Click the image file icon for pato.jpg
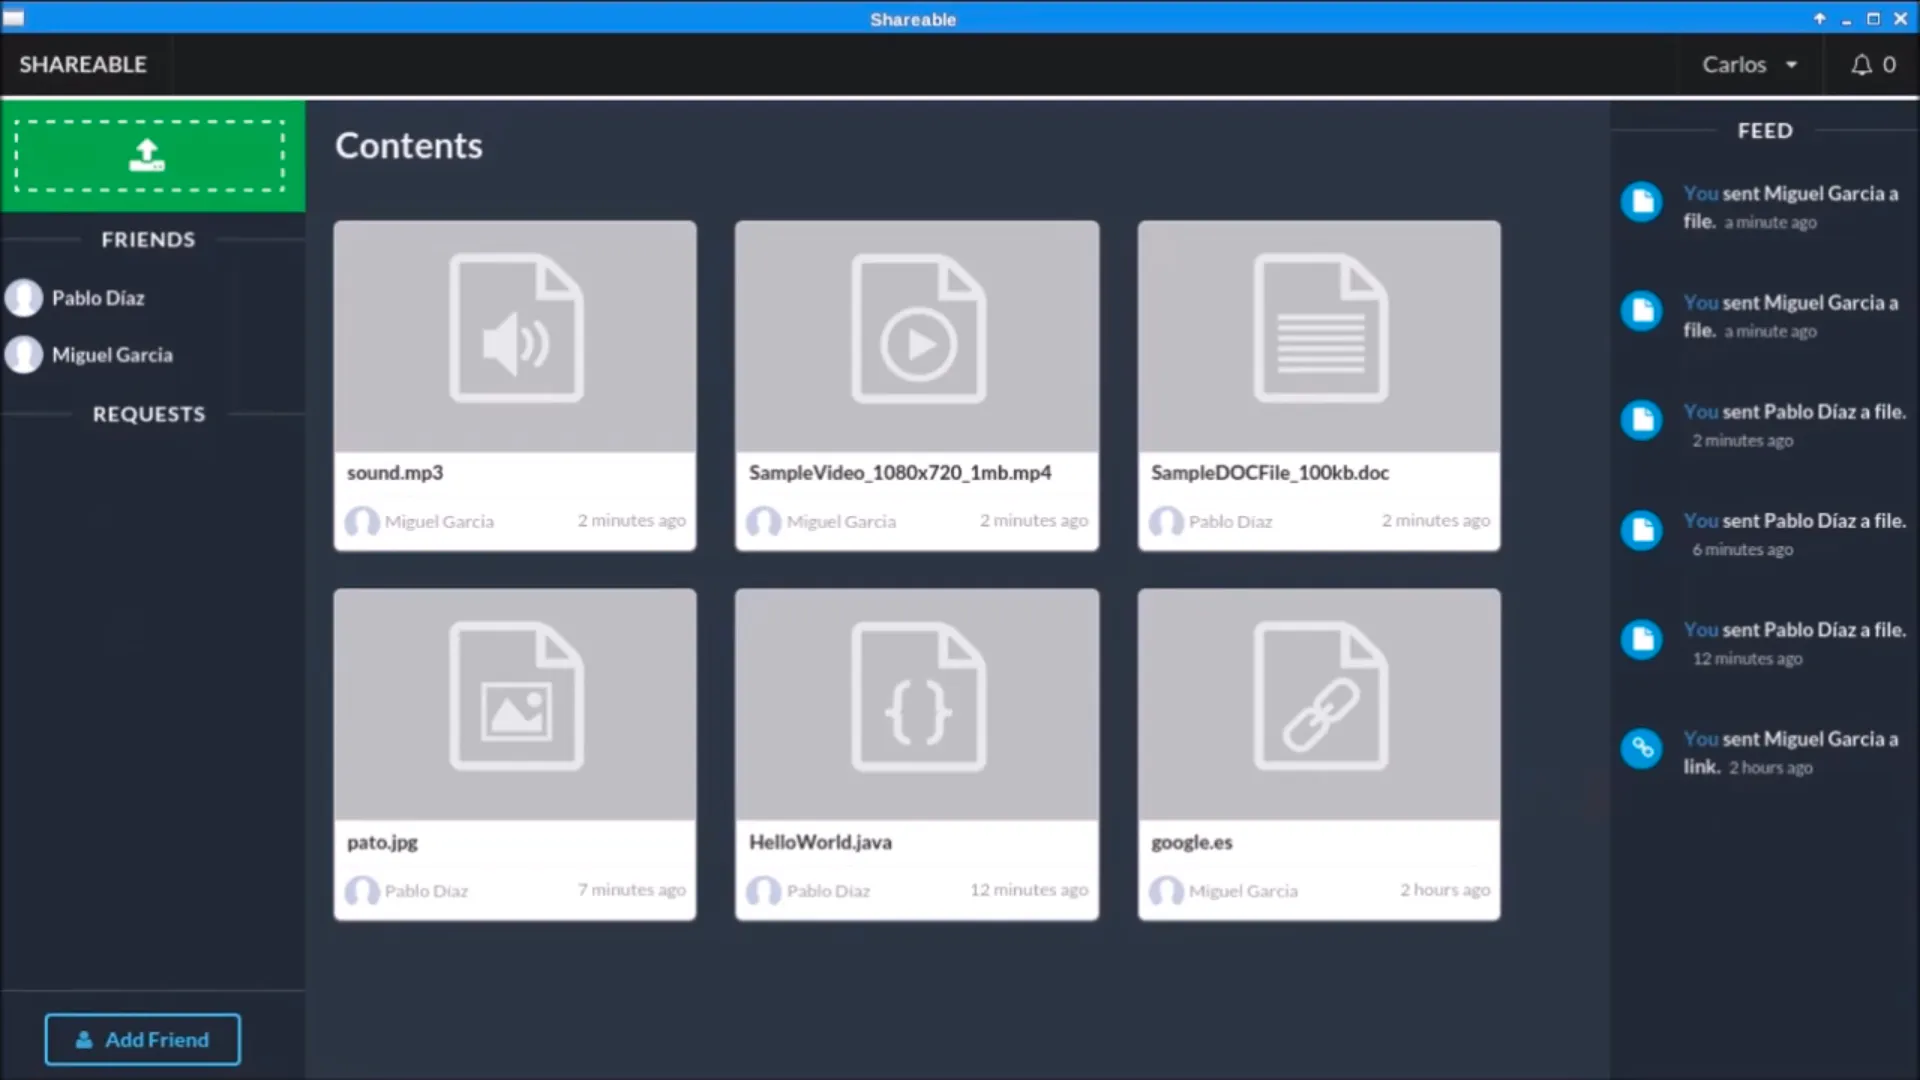This screenshot has height=1080, width=1920. 516,696
